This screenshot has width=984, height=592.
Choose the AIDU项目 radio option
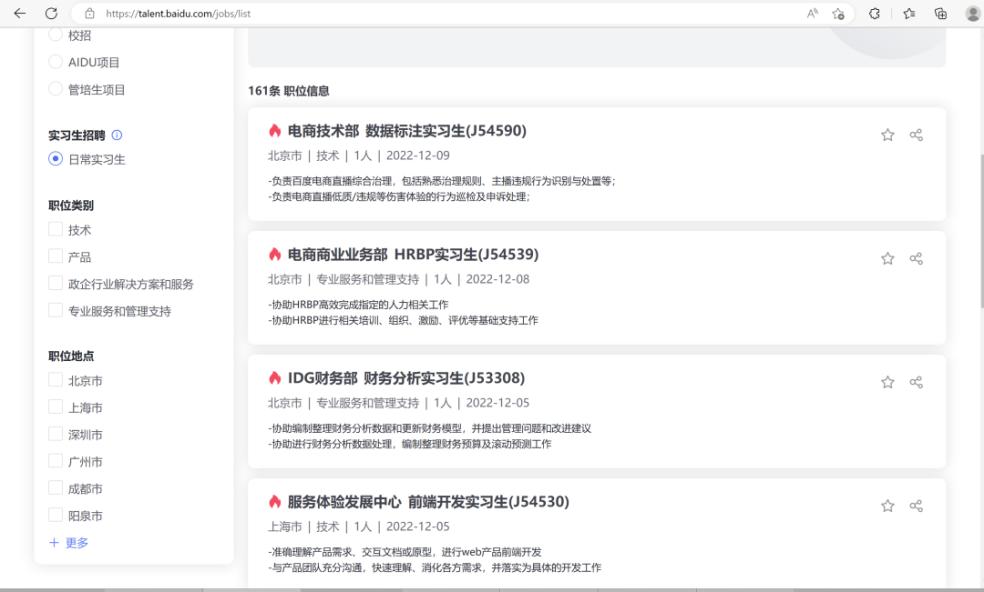click(56, 62)
